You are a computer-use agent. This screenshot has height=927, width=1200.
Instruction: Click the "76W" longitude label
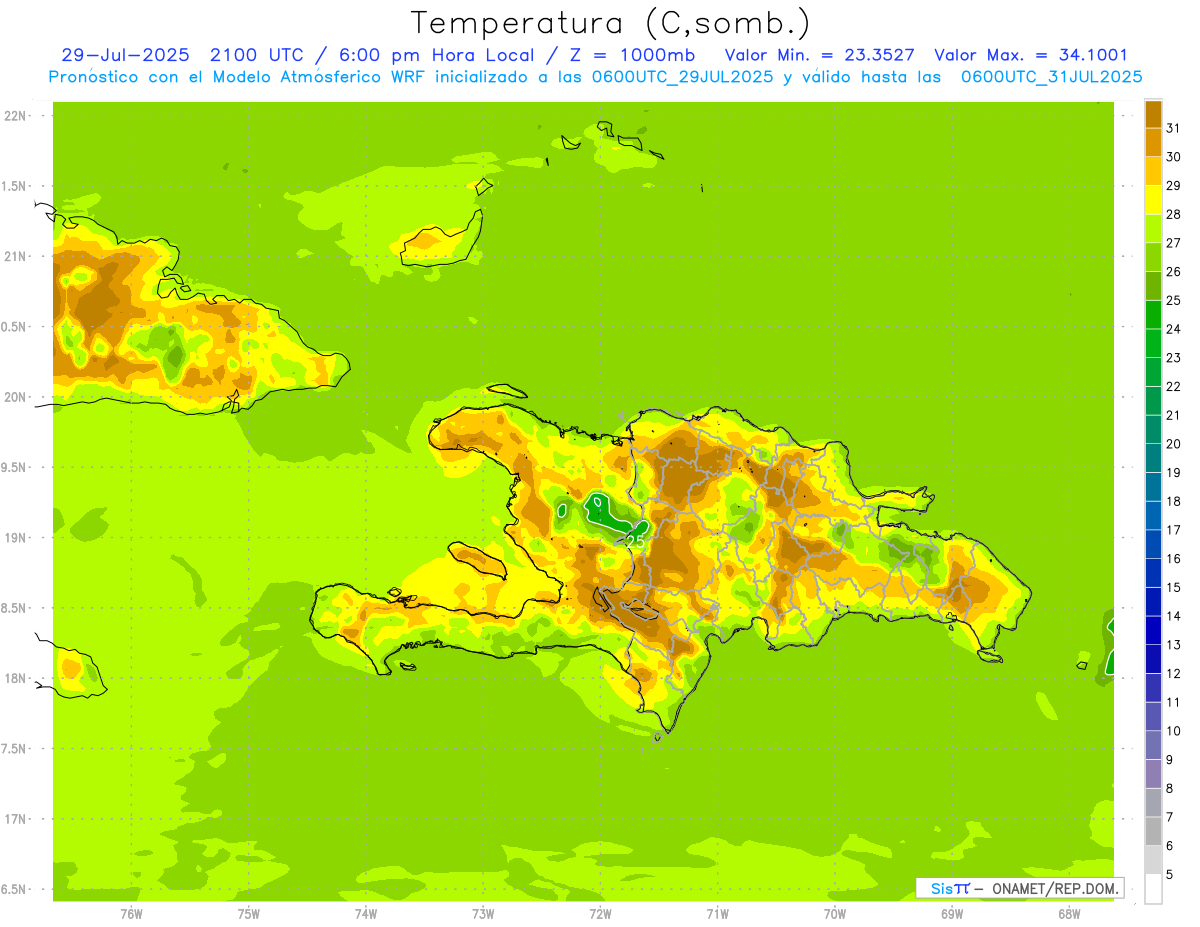[131, 913]
